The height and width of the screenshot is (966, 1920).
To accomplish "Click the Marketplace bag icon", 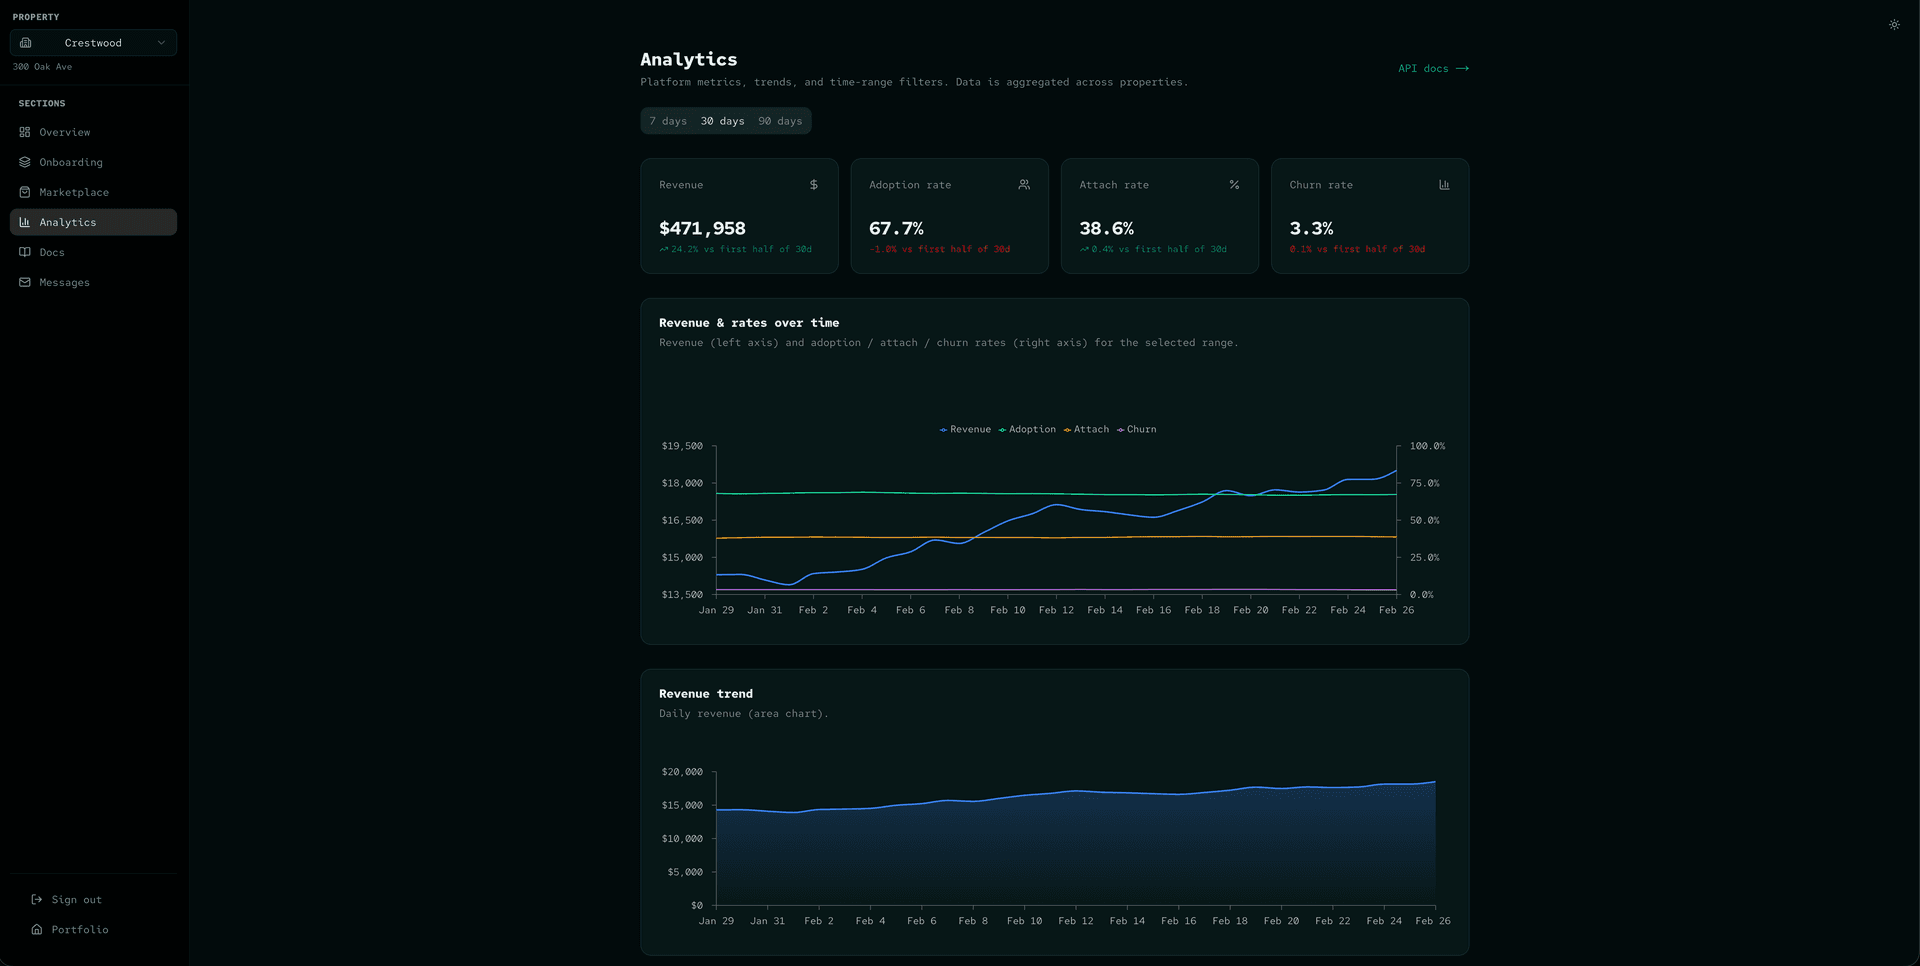I will click(x=25, y=192).
